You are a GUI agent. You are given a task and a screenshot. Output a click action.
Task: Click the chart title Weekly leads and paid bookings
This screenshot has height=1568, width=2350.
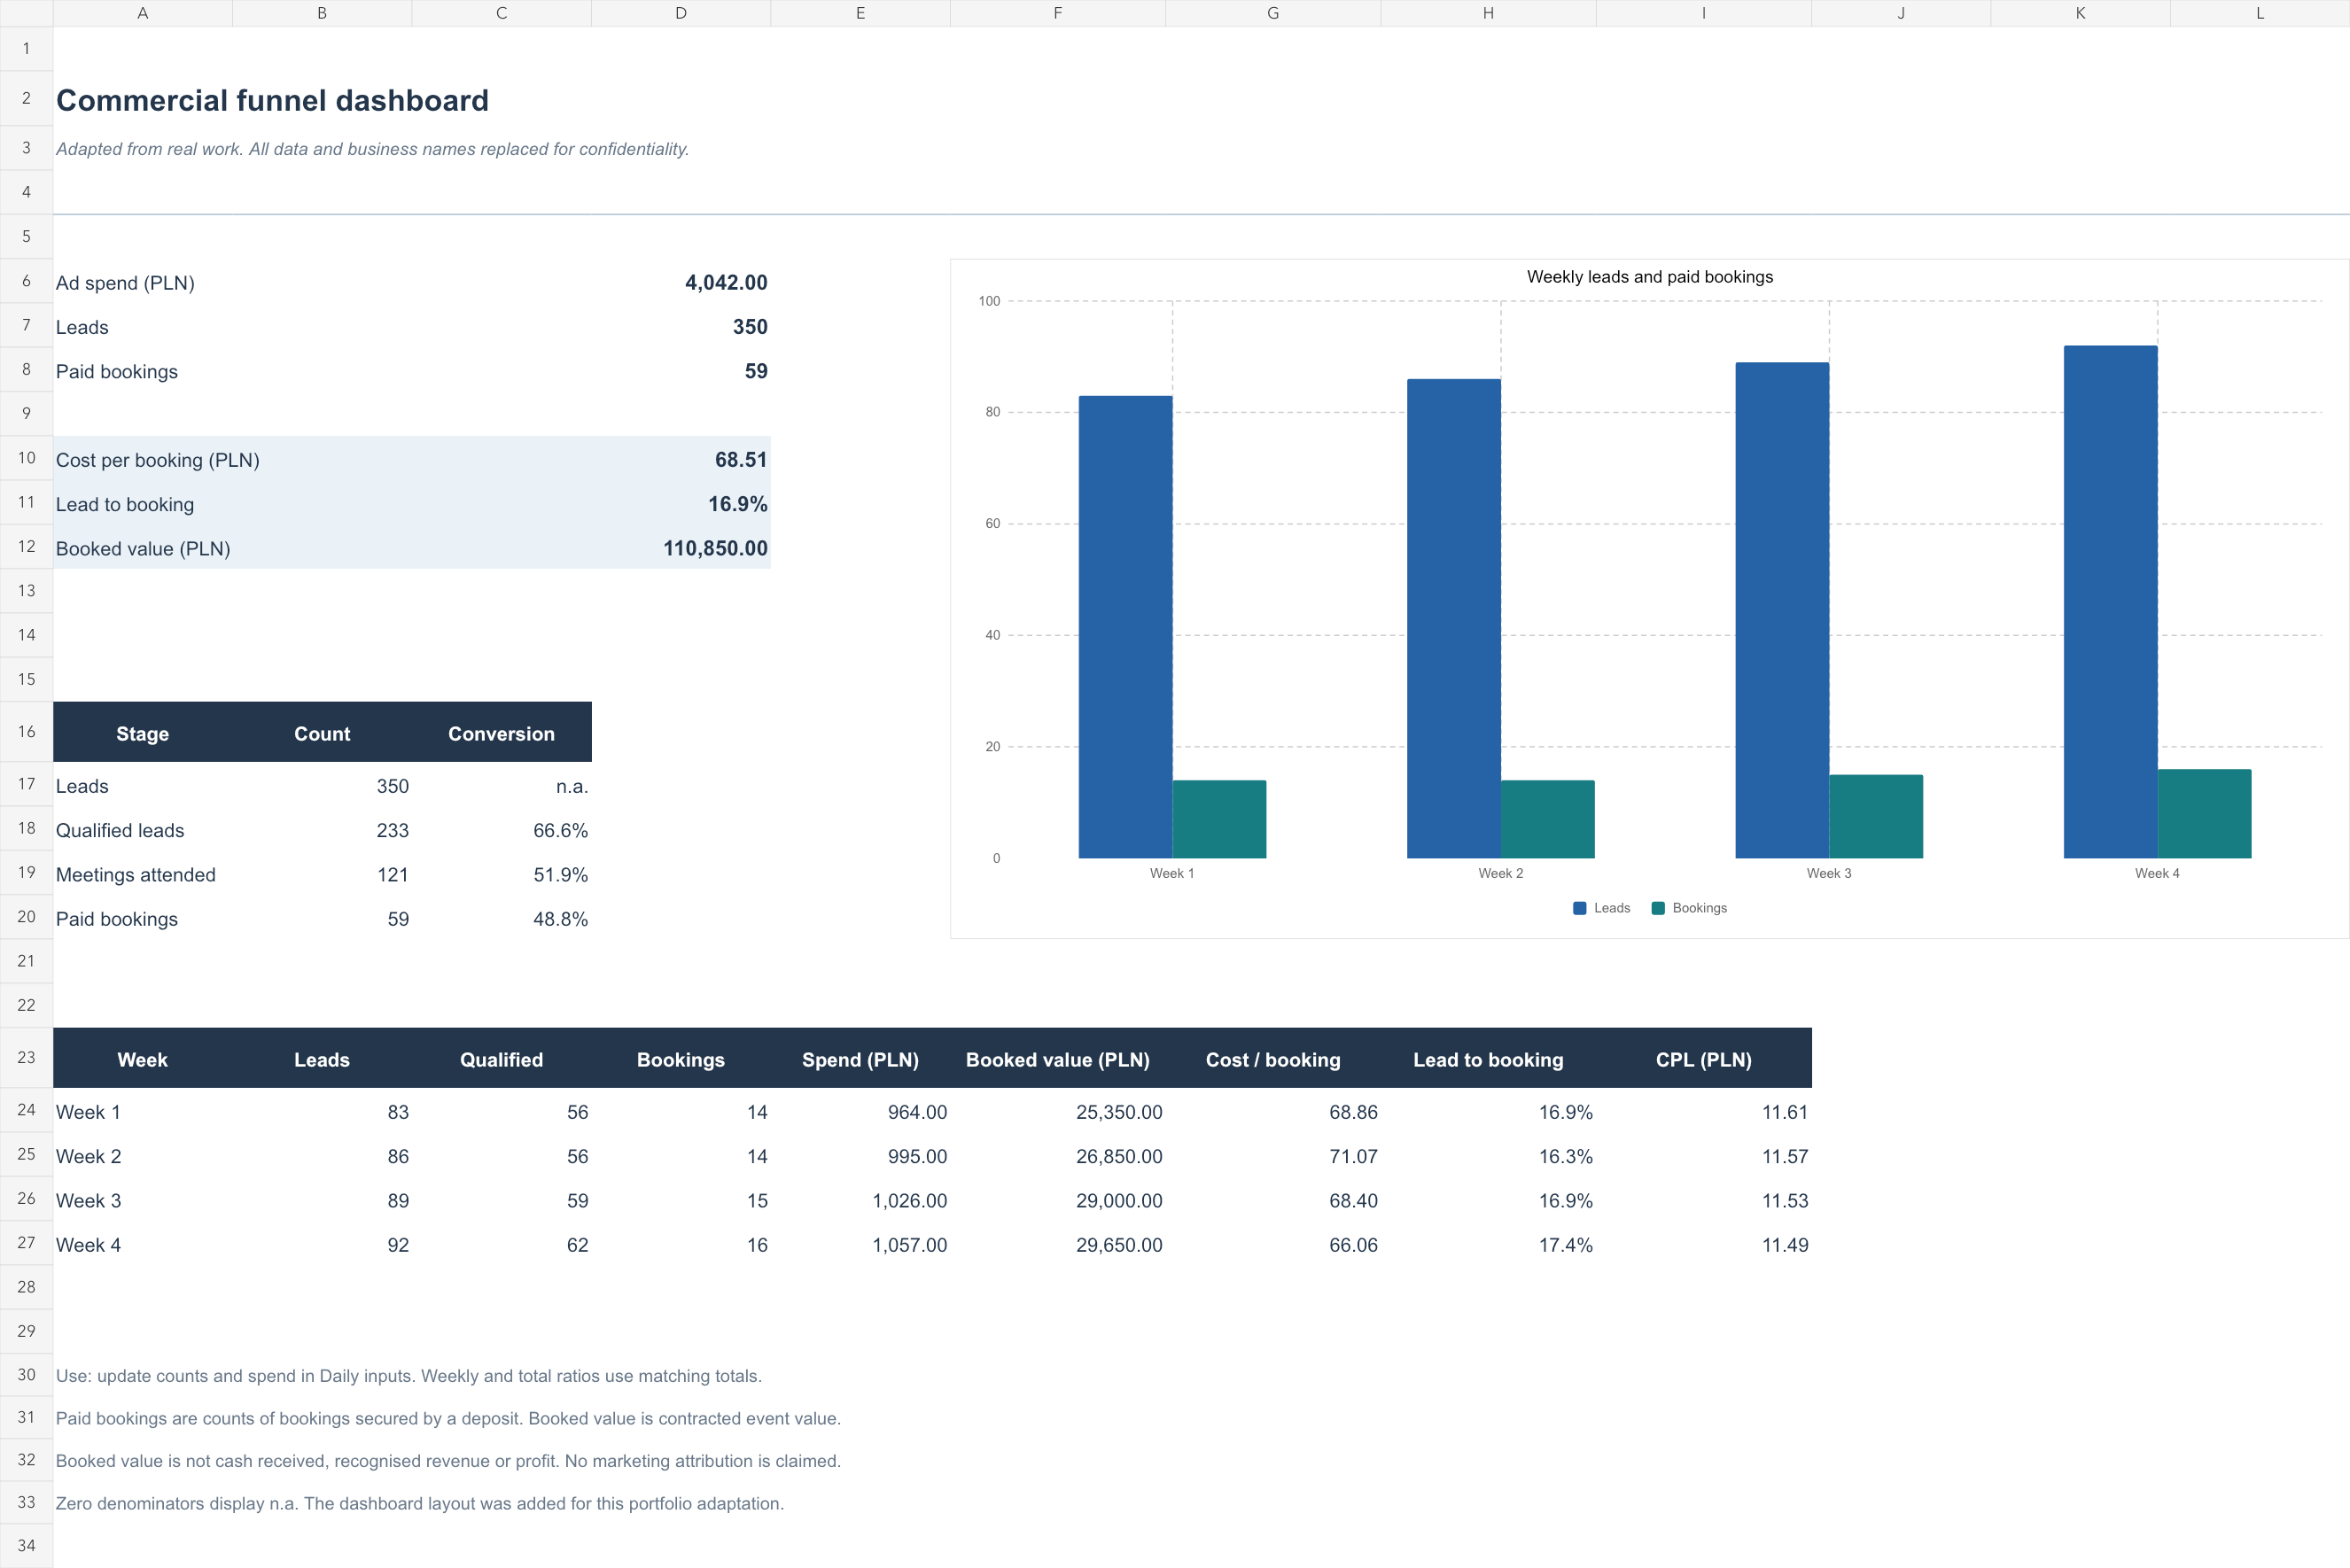(1650, 277)
